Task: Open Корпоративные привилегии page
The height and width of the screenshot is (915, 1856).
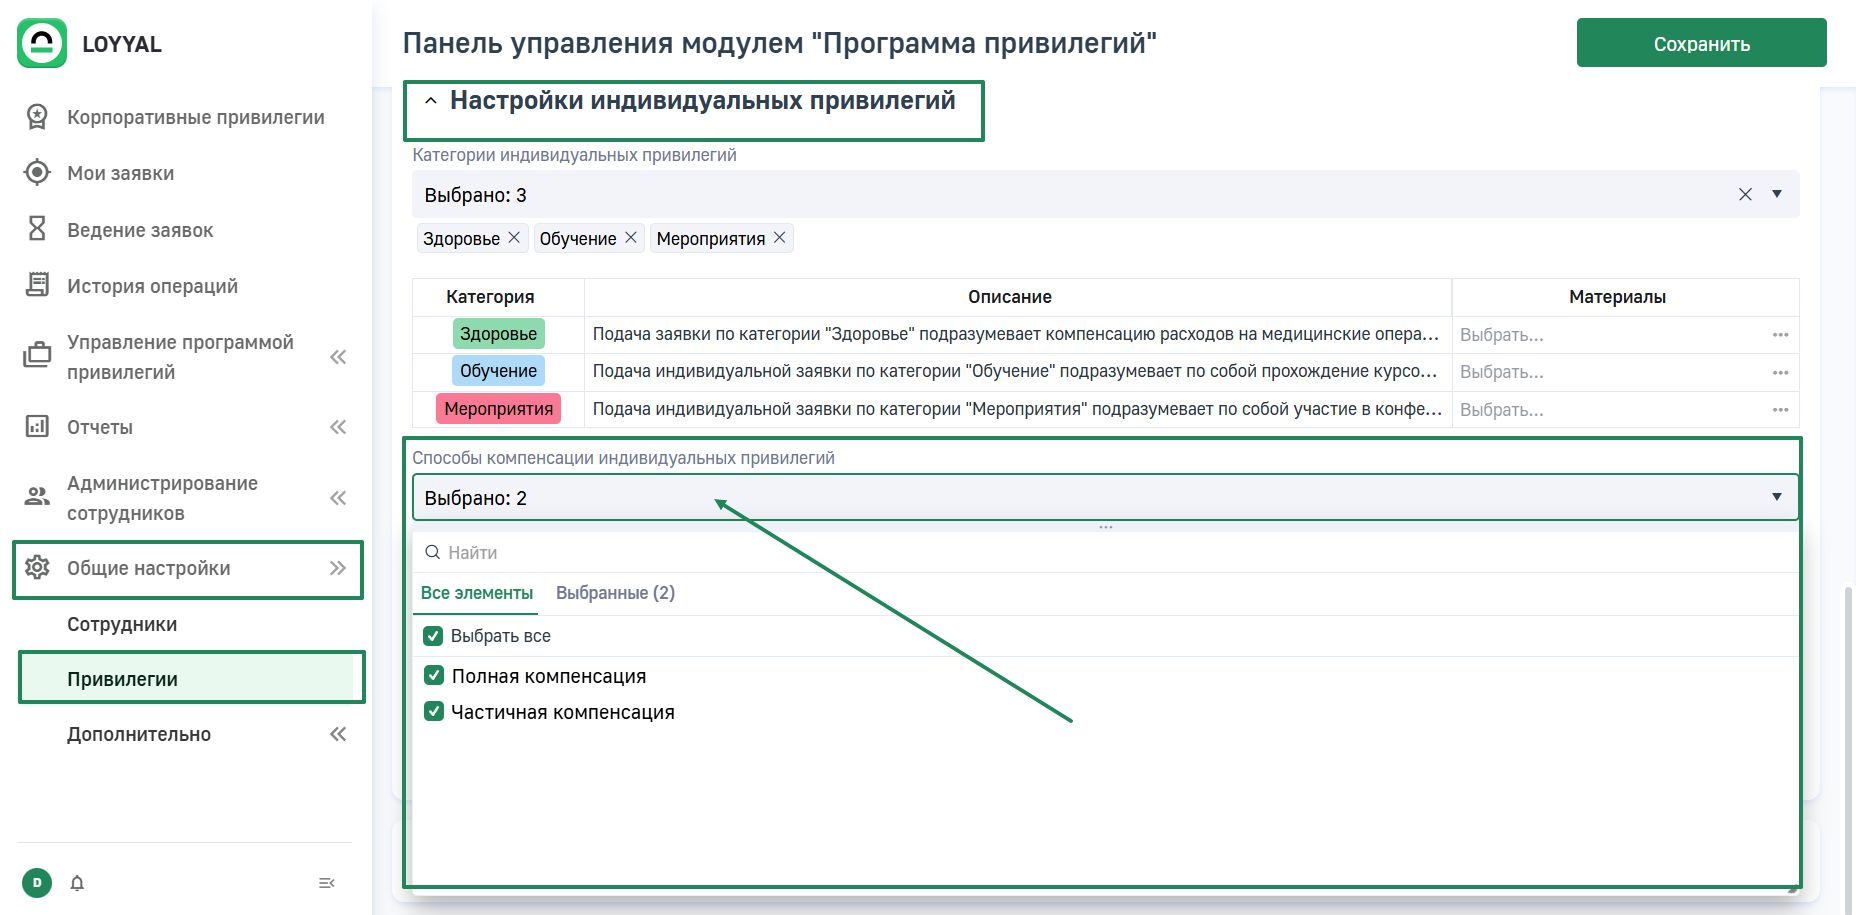Action: [195, 117]
